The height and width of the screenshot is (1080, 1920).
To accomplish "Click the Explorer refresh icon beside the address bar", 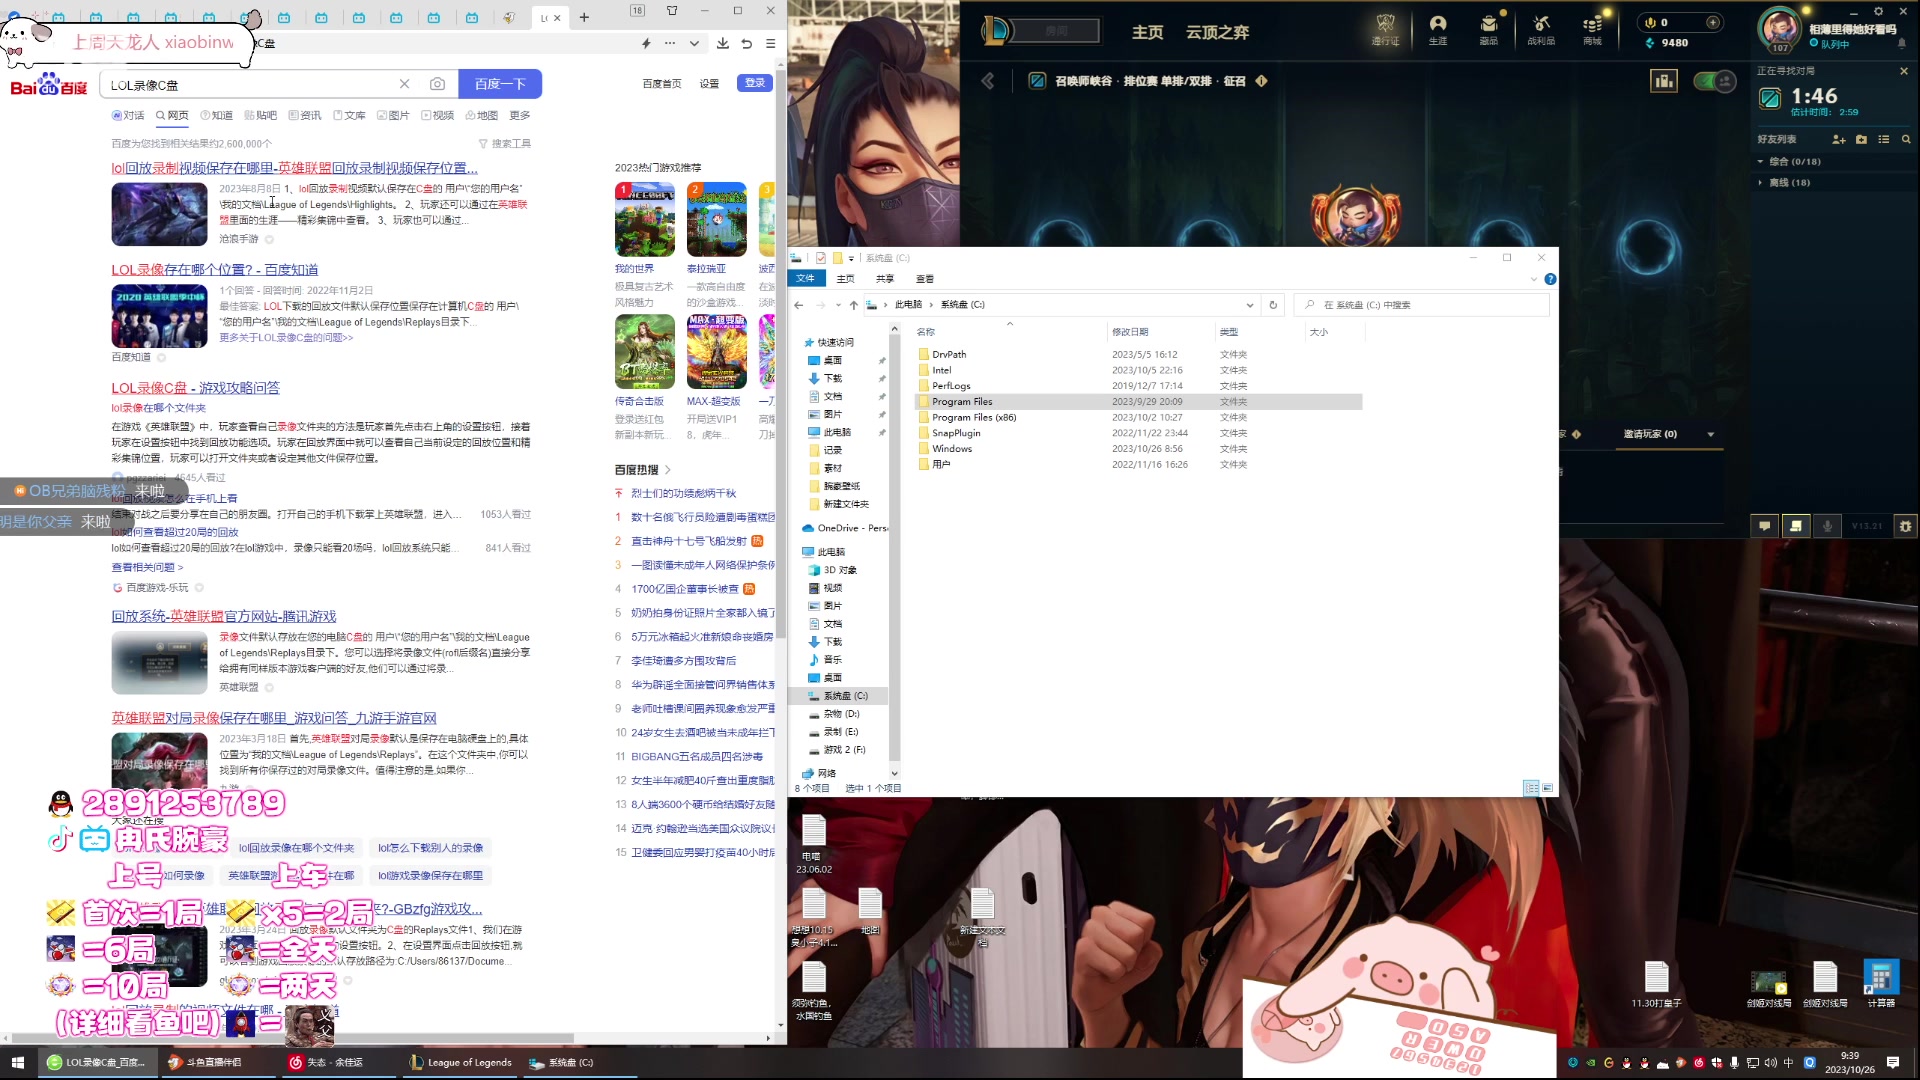I will (x=1273, y=305).
